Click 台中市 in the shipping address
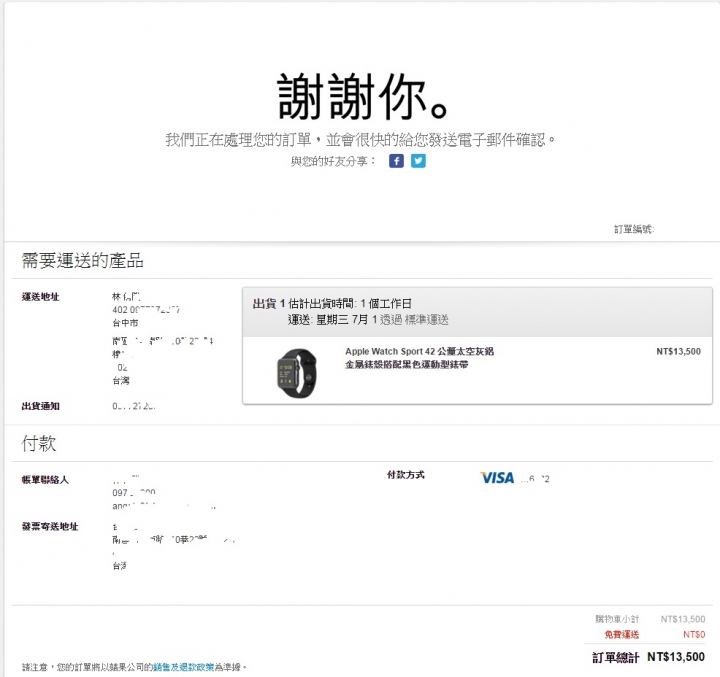The width and height of the screenshot is (720, 677). click(x=125, y=323)
